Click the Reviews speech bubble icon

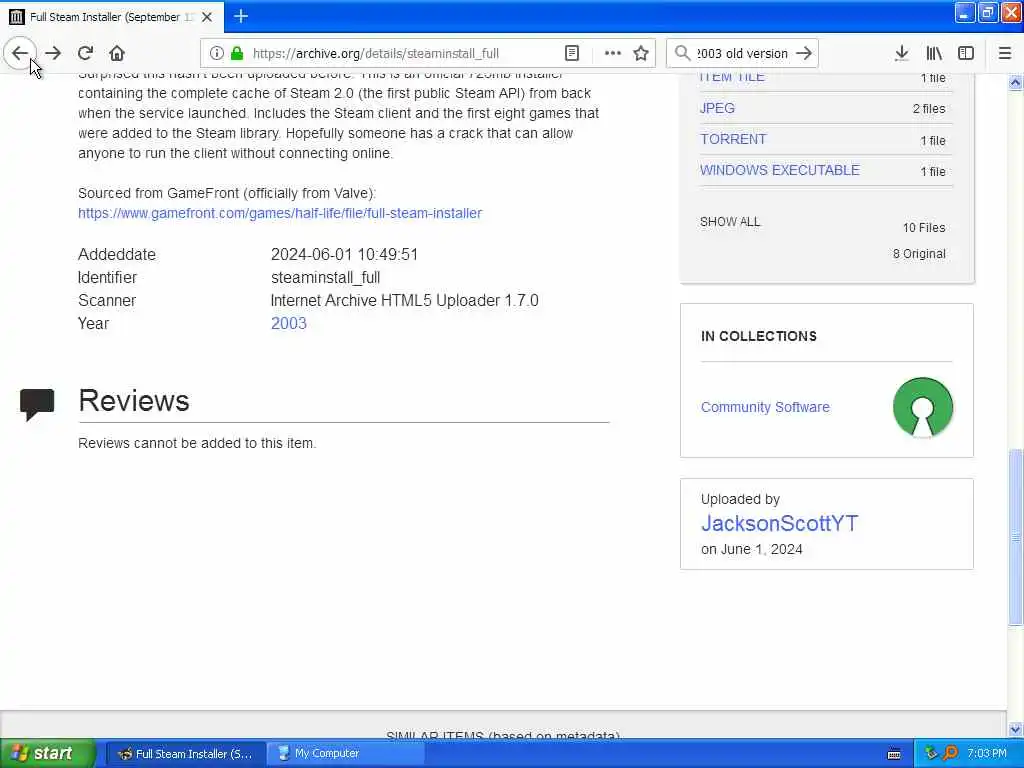[37, 405]
